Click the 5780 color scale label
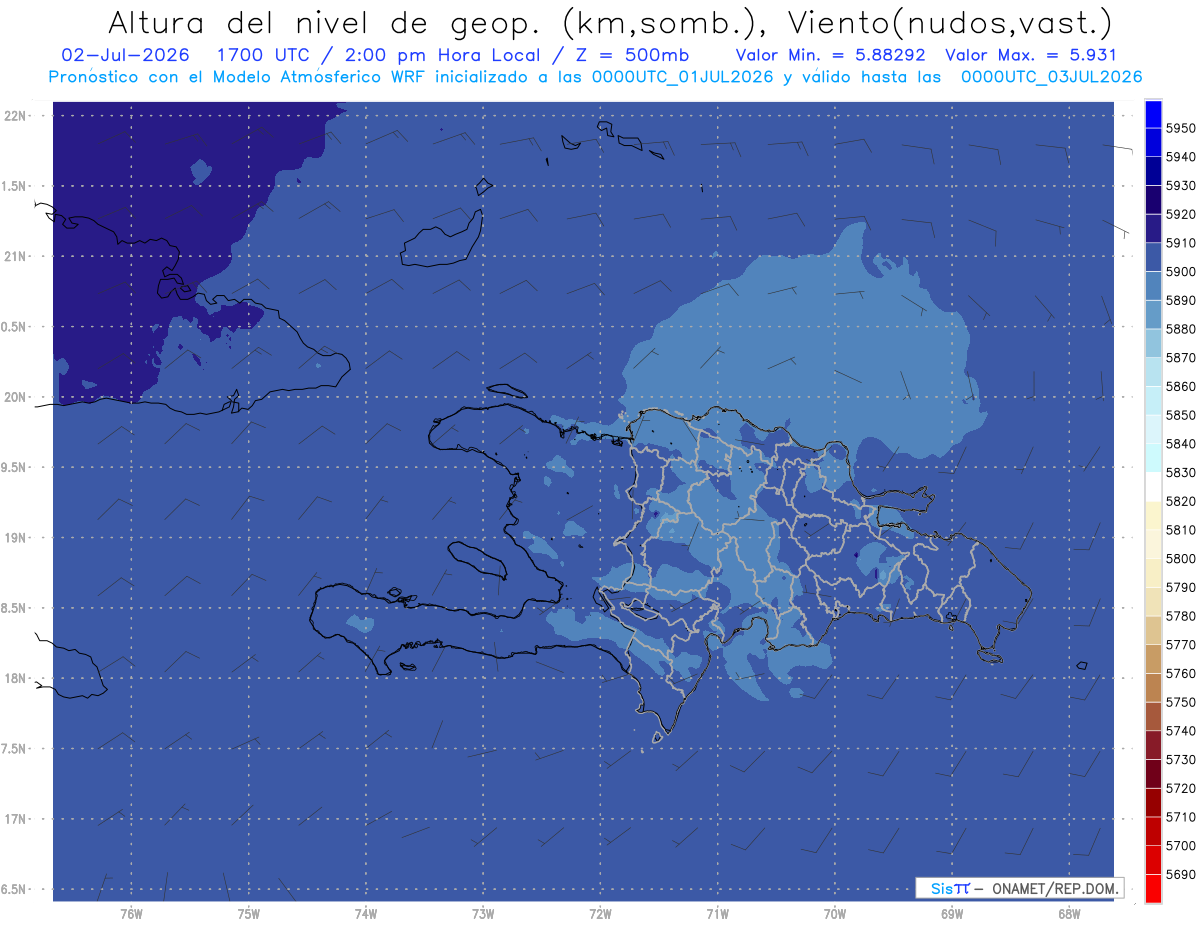1200x927 pixels. click(x=1180, y=616)
